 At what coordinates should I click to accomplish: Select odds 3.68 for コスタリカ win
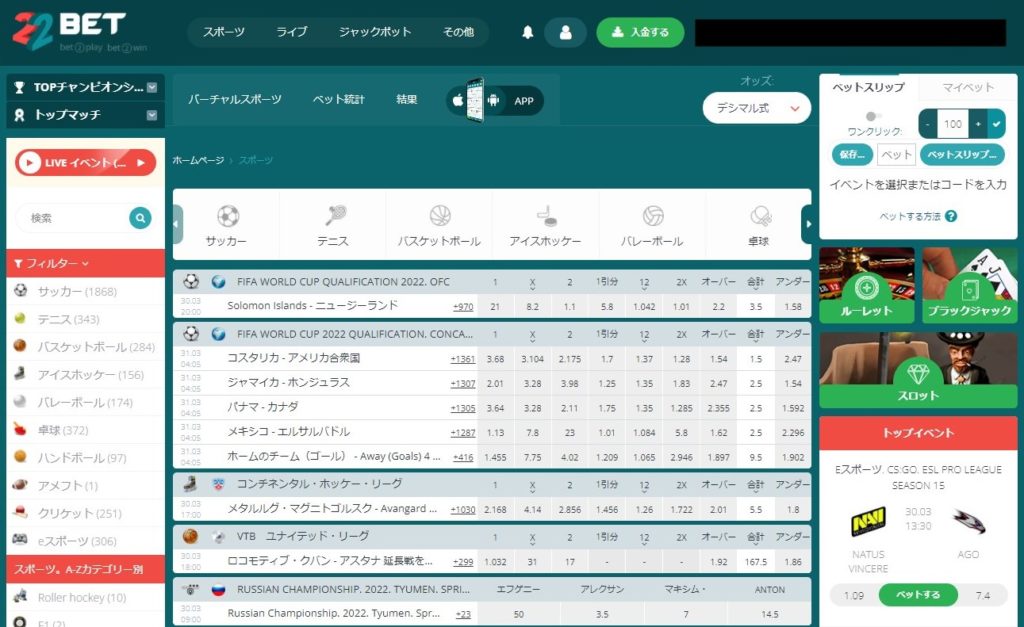tap(495, 359)
